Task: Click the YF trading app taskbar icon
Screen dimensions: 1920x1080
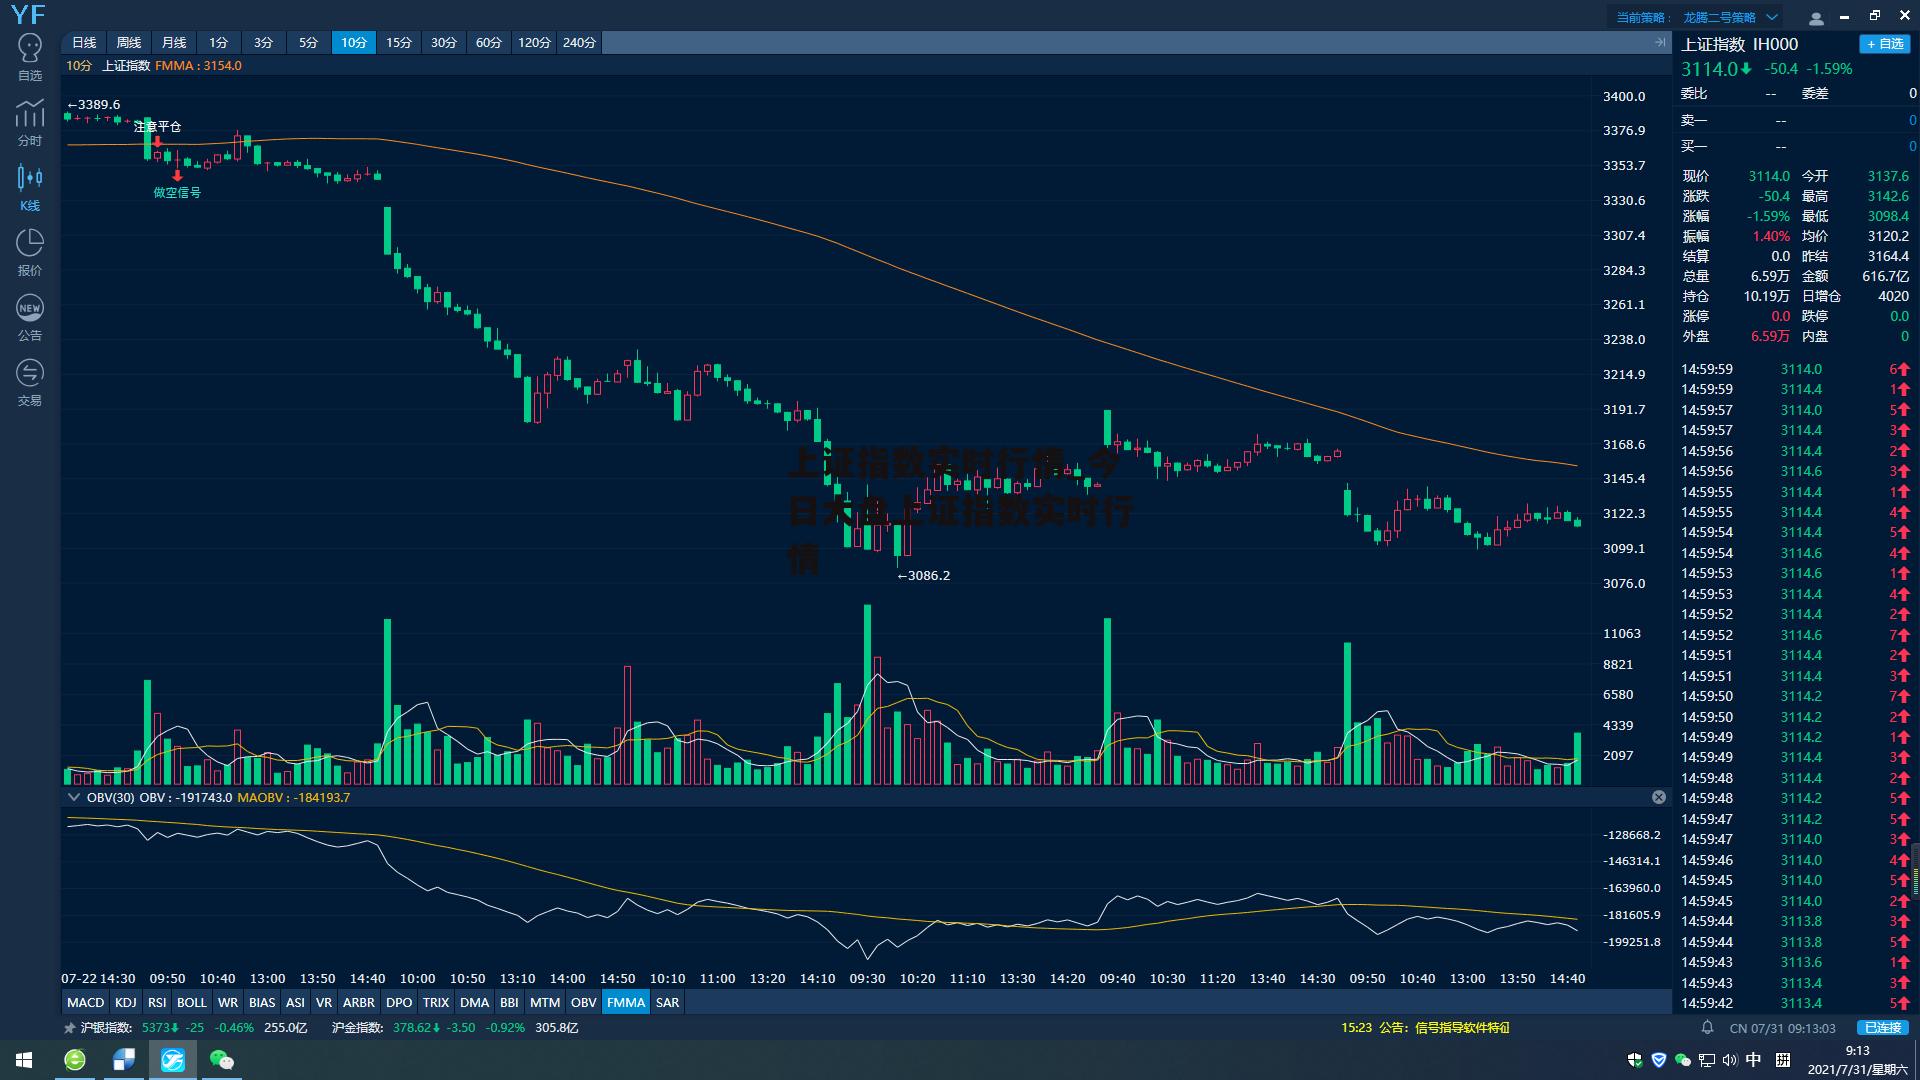Action: (173, 1060)
